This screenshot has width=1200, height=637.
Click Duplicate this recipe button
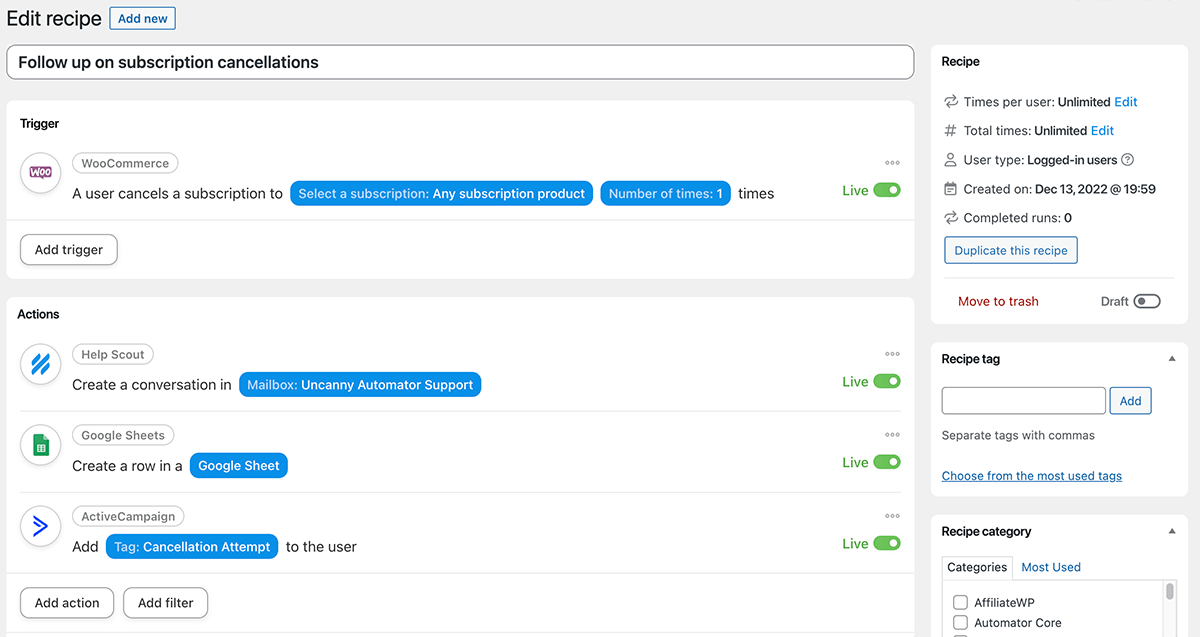coord(1011,250)
